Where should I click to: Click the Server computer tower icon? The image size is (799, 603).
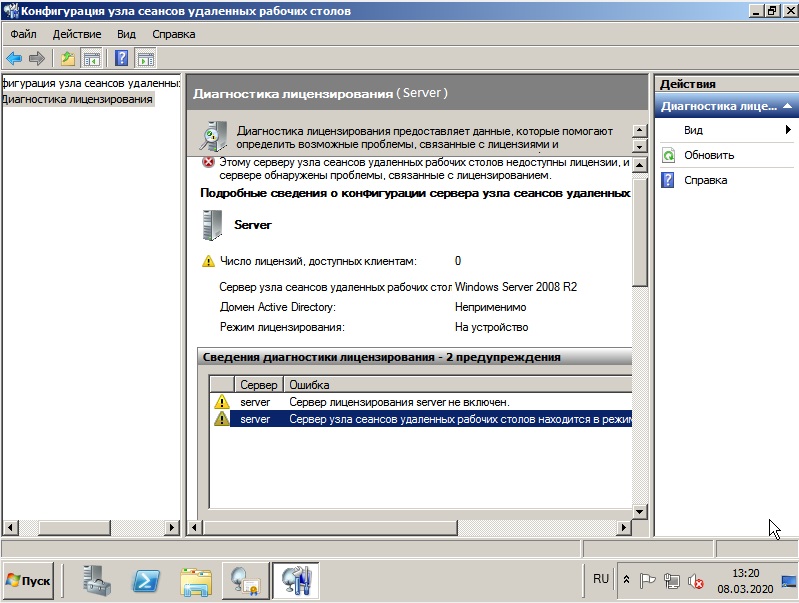[212, 225]
